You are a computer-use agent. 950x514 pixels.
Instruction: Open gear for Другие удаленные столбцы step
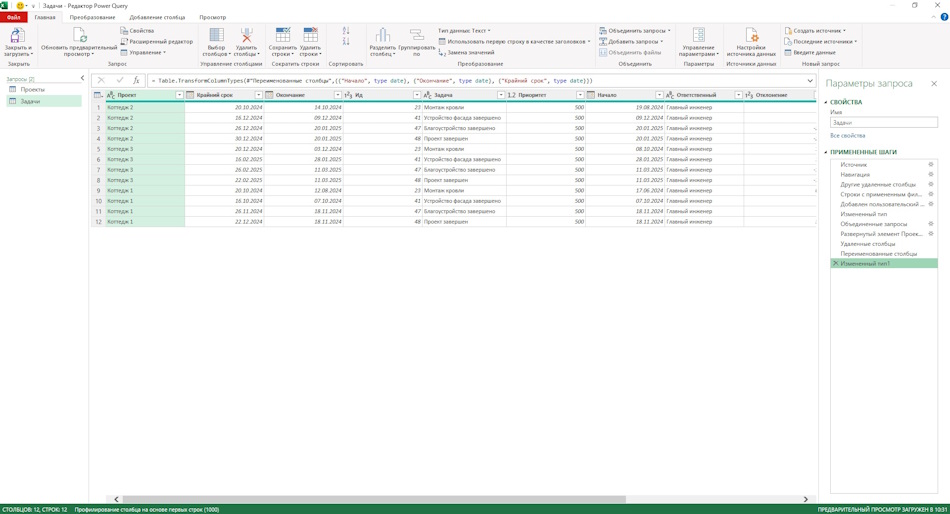point(931,184)
